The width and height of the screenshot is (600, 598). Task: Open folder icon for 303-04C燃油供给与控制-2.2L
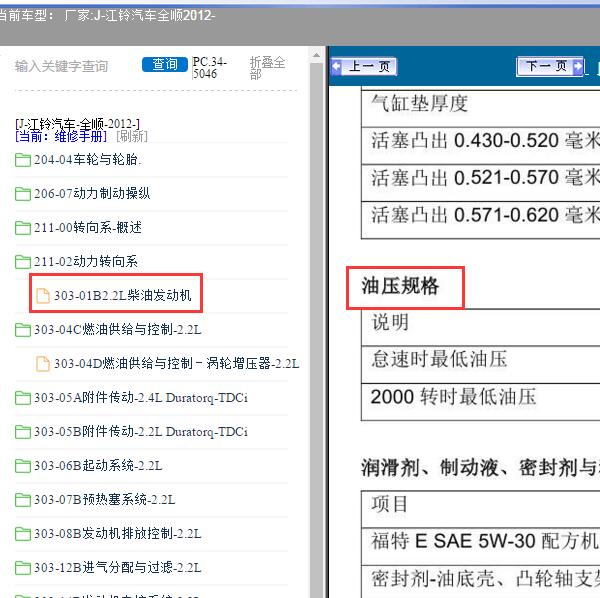[23, 330]
